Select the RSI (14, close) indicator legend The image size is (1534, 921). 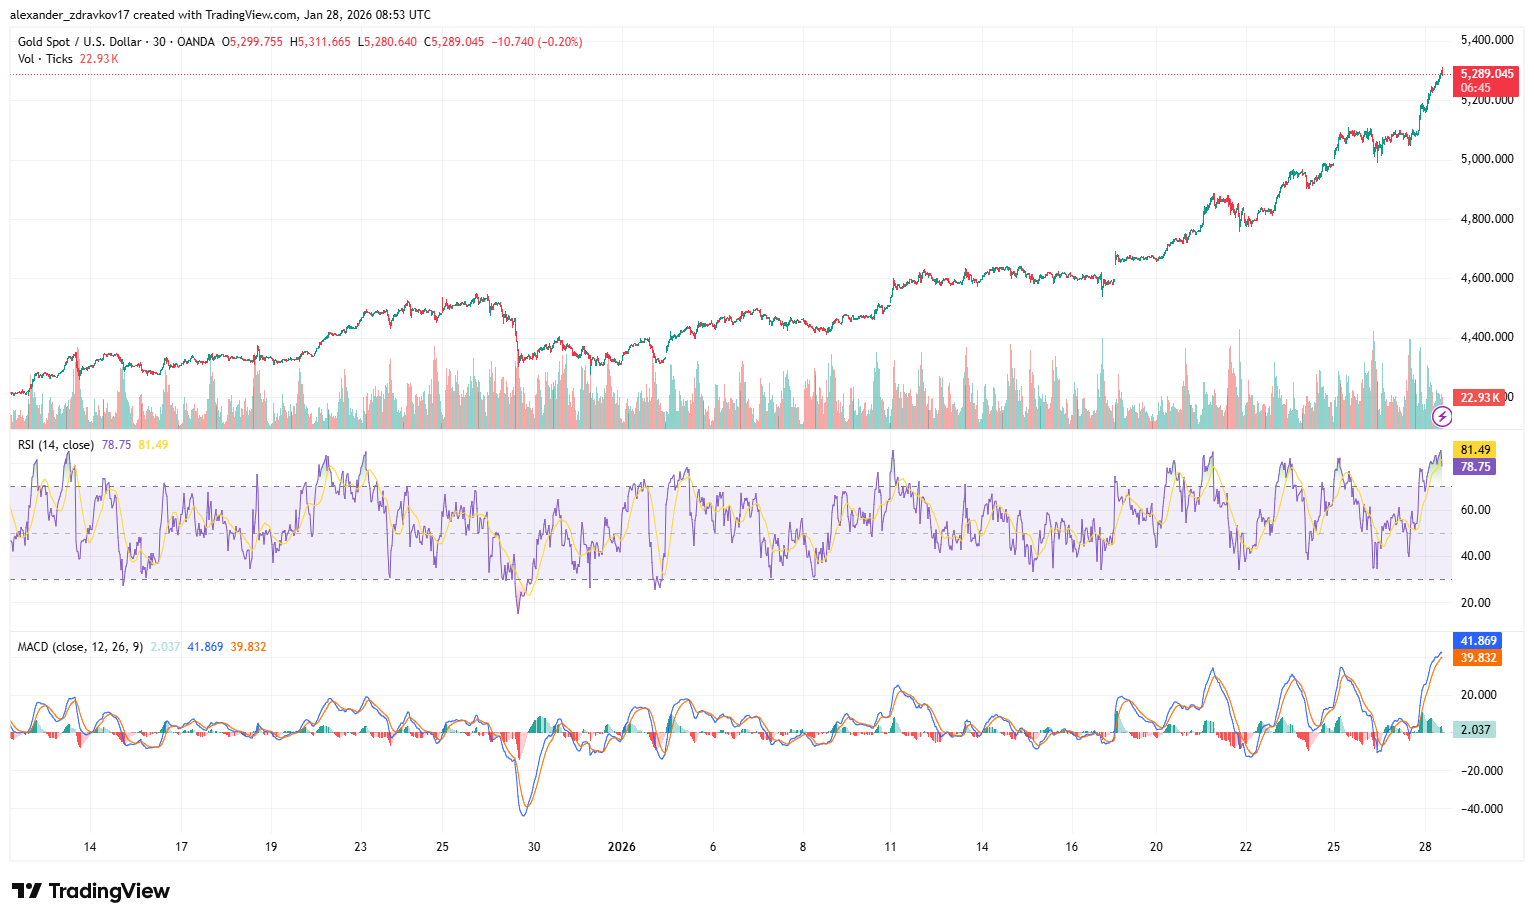click(x=56, y=445)
